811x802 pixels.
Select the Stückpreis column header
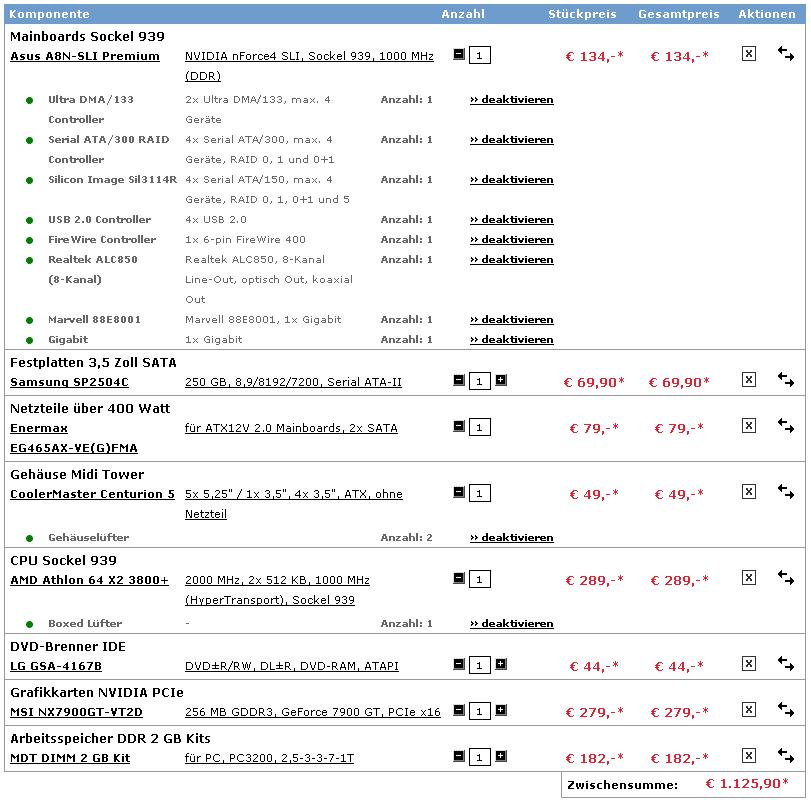(582, 14)
